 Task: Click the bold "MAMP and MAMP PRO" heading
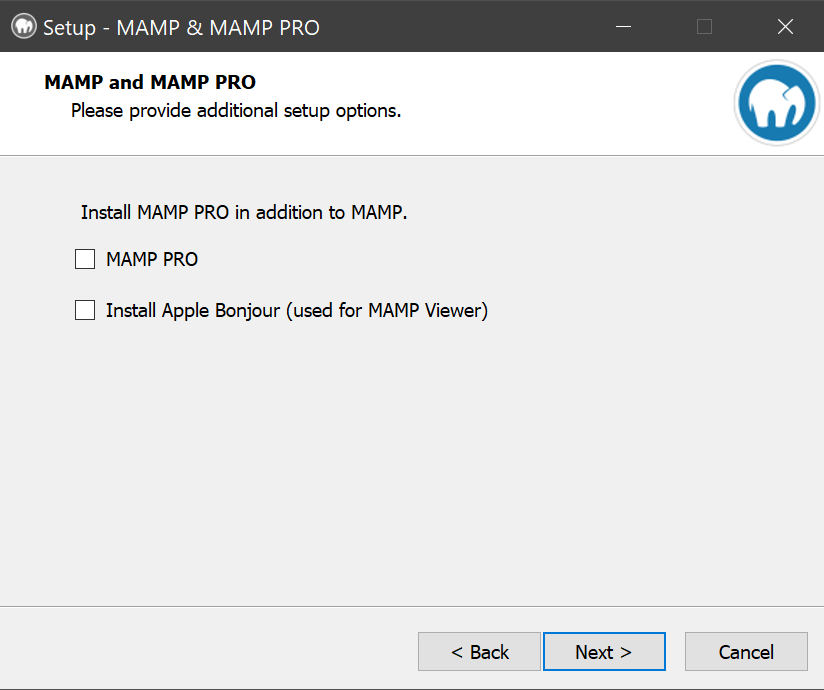click(150, 82)
